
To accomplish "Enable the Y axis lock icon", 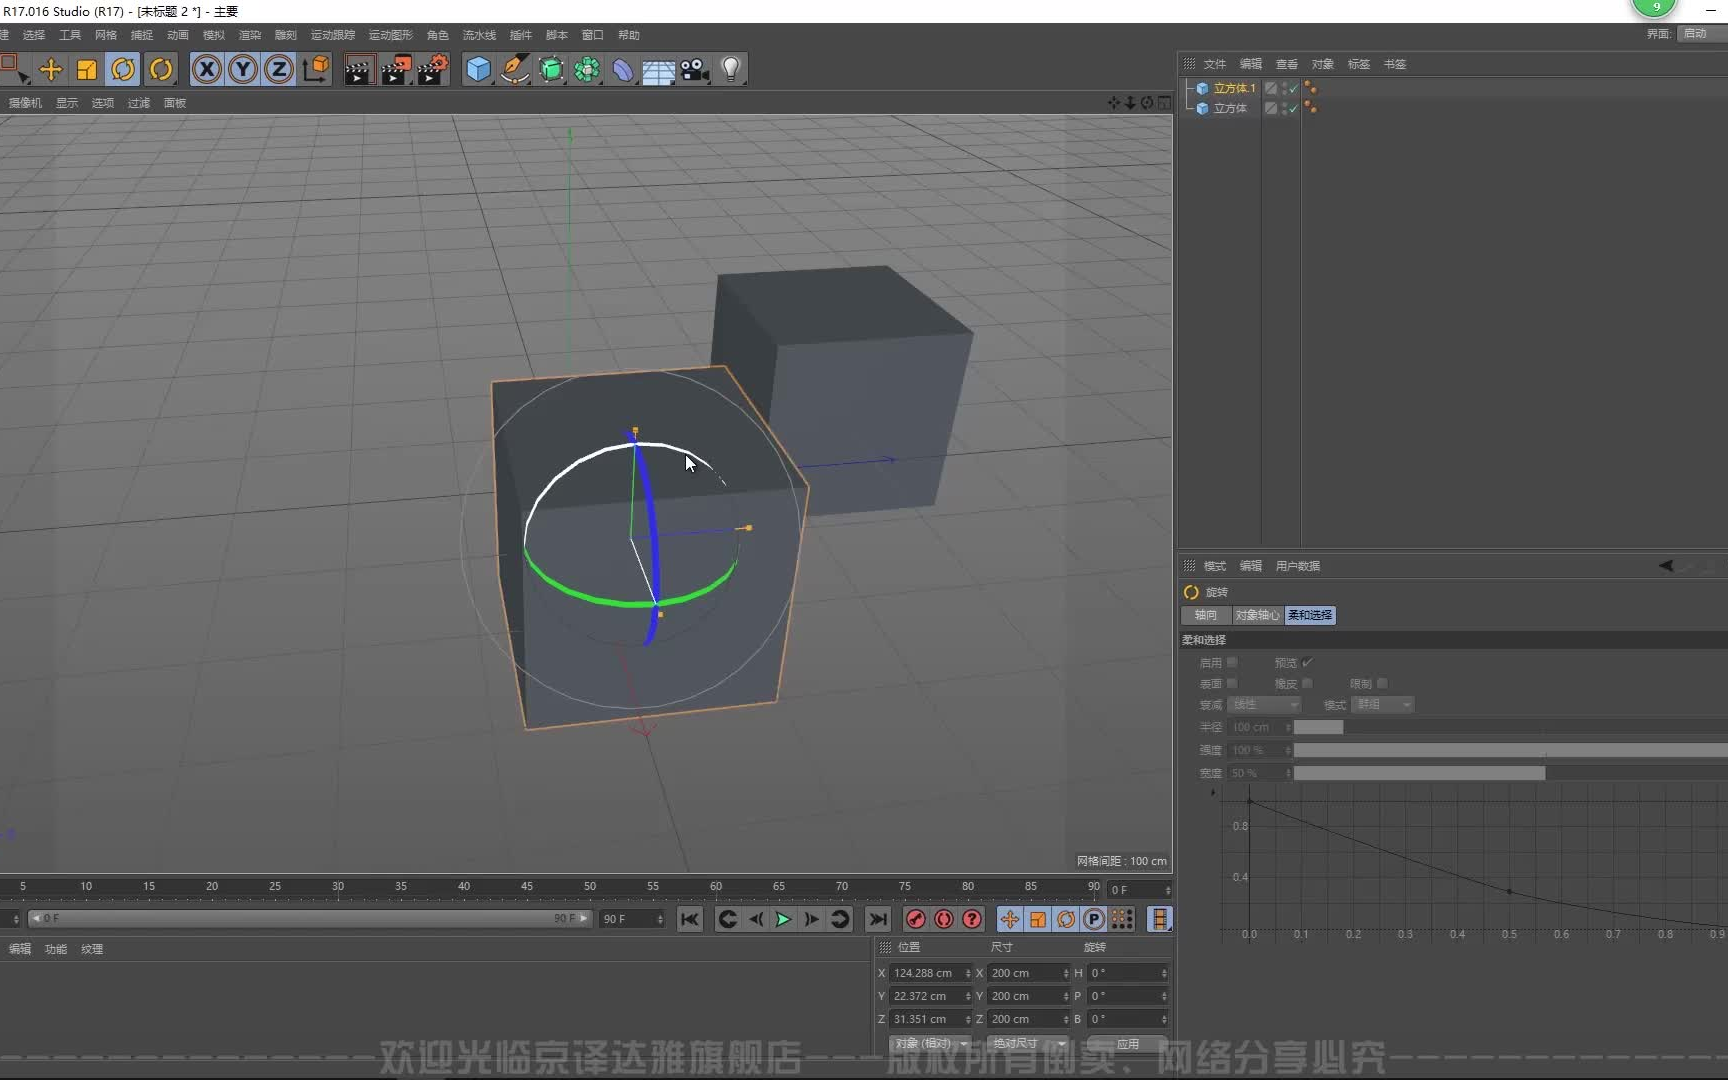I will click(x=243, y=69).
